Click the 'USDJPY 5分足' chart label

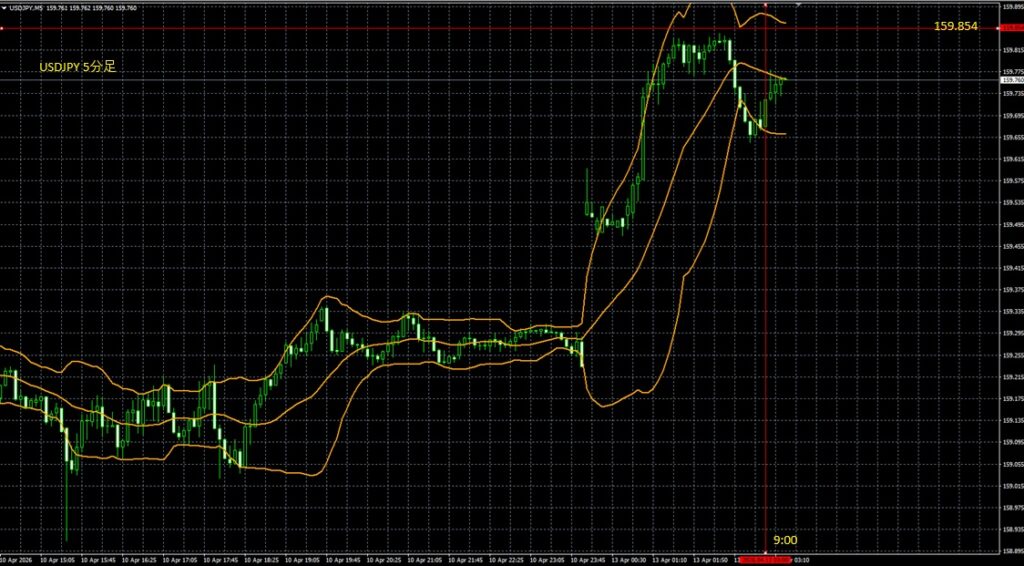click(x=78, y=67)
